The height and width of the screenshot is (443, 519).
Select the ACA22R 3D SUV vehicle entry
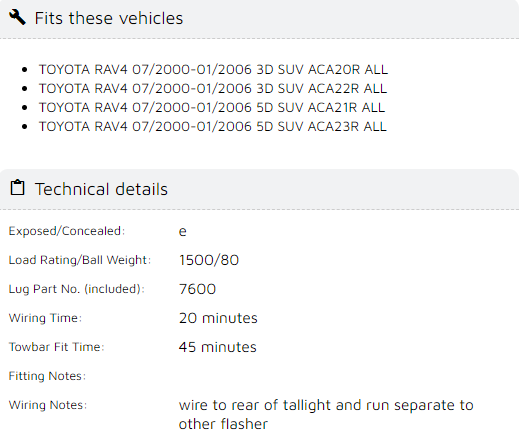click(213, 88)
